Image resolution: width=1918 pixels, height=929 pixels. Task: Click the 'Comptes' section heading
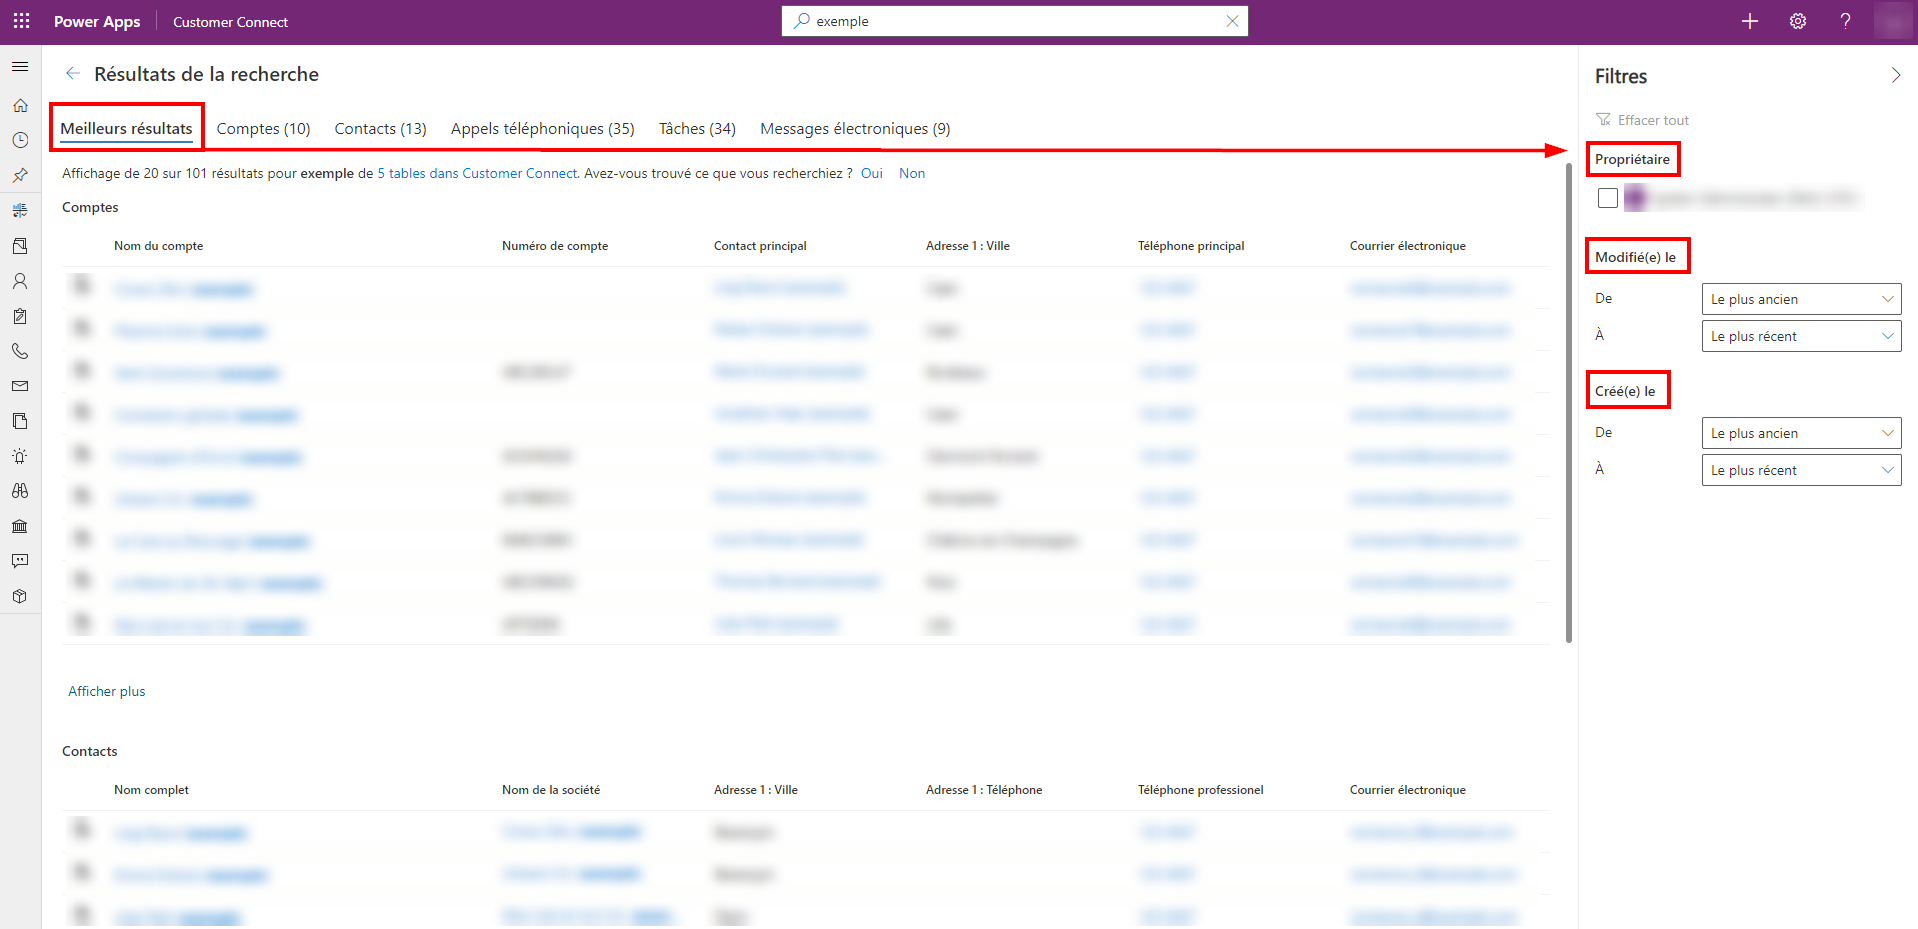[90, 207]
